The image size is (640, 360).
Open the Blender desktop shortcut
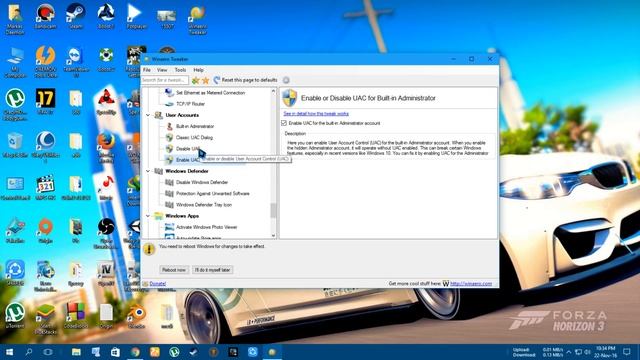[136, 317]
